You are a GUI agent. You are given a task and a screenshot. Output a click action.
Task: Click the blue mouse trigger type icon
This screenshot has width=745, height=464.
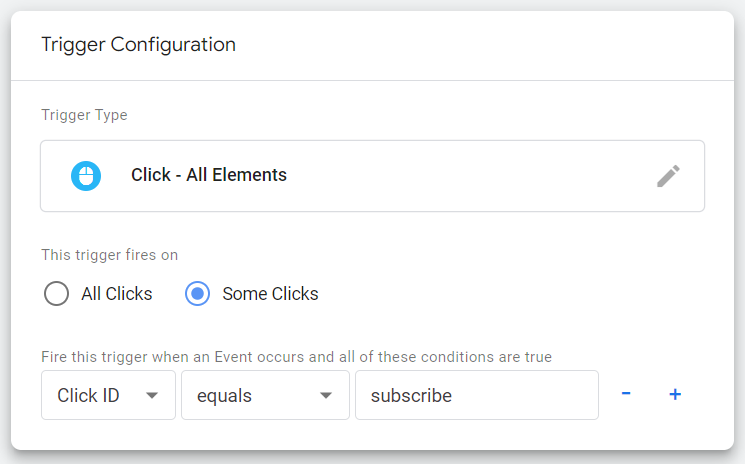86,176
